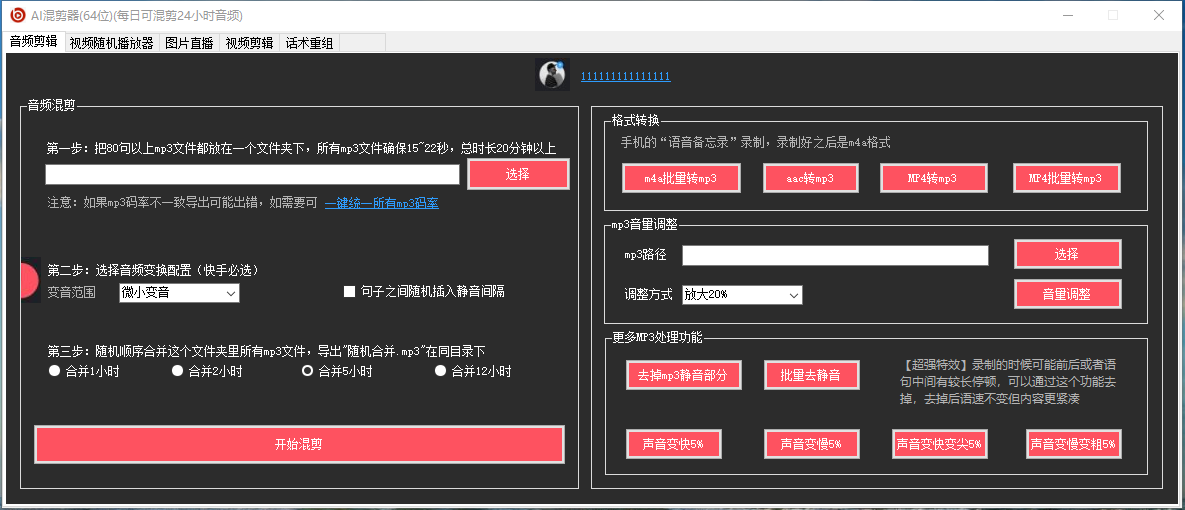This screenshot has height=510, width=1185.
Task: Go to the 图片直播 tab
Action: (189, 43)
